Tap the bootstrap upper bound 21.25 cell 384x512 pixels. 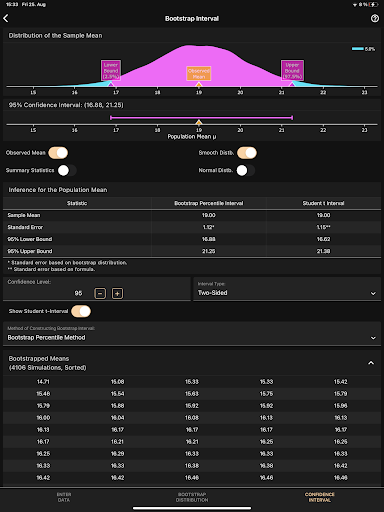tap(209, 251)
